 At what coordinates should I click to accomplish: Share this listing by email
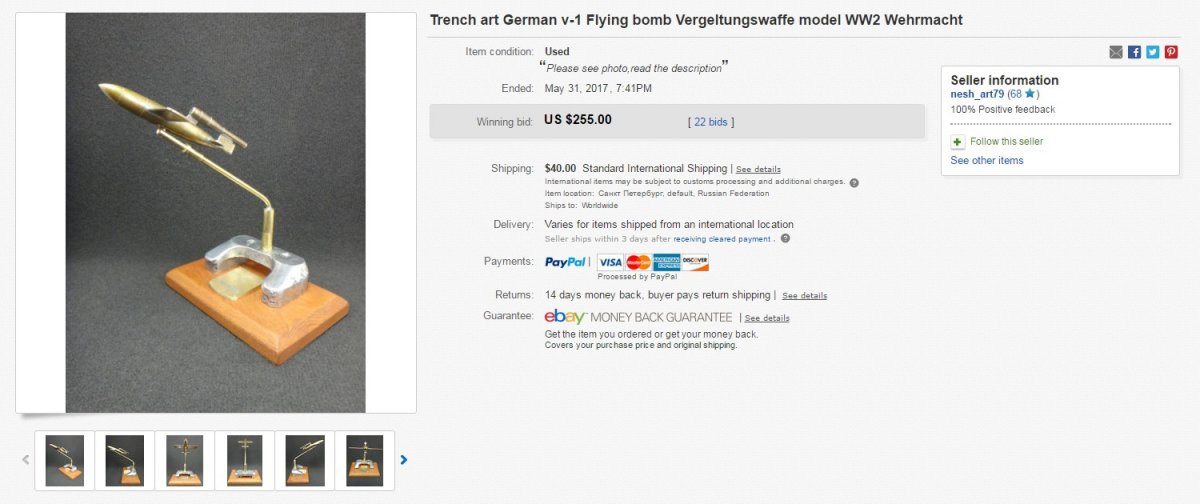coord(1116,52)
